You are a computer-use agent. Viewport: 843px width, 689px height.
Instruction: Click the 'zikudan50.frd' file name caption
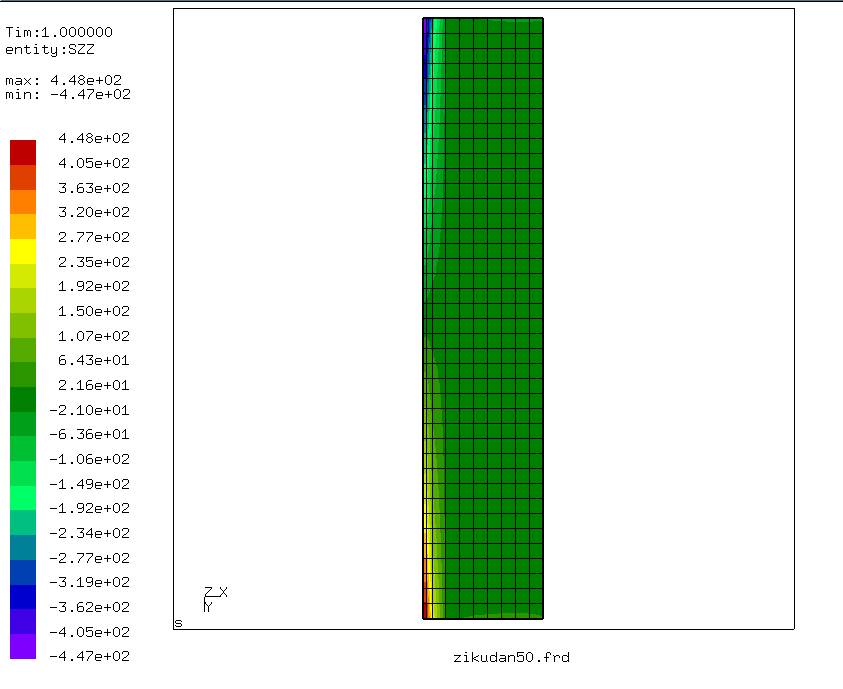click(511, 658)
